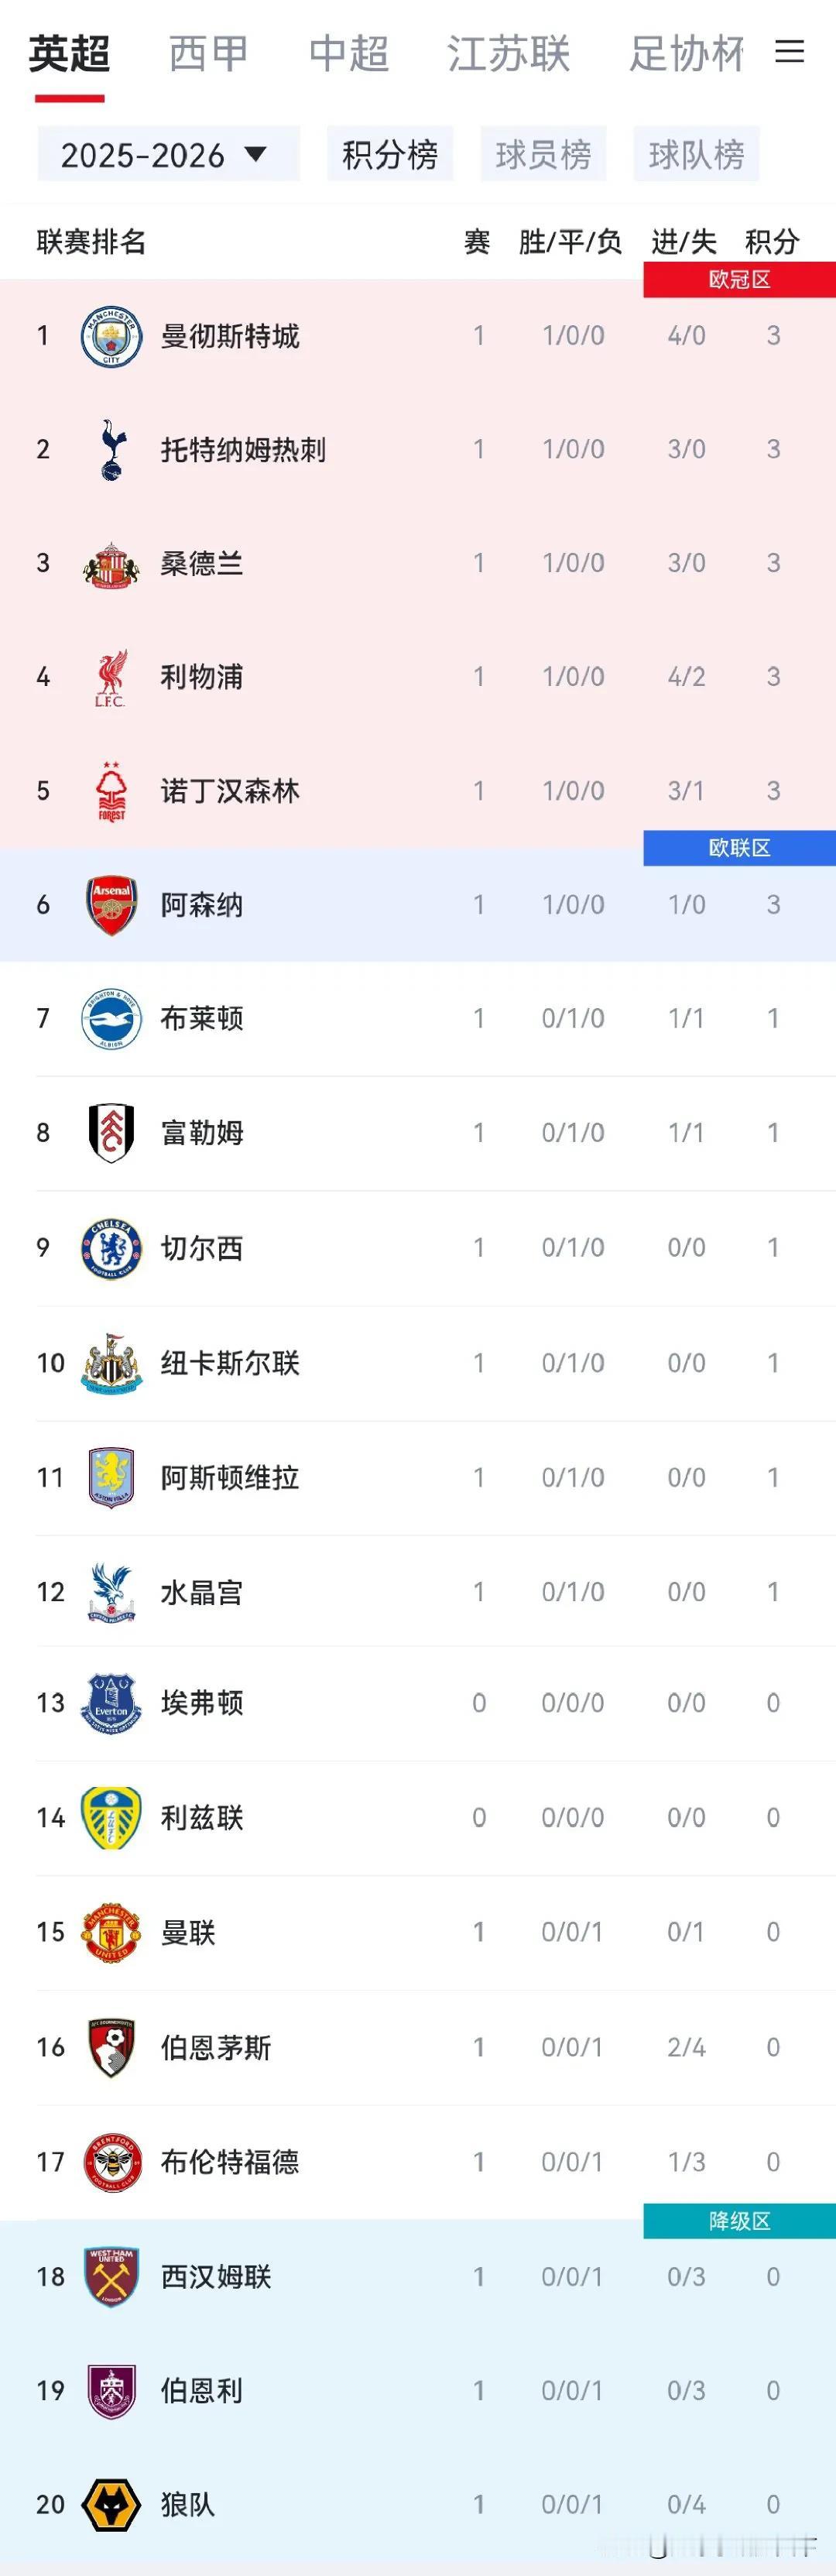
Task: Show the 球员榜 player rankings
Action: 543,154
